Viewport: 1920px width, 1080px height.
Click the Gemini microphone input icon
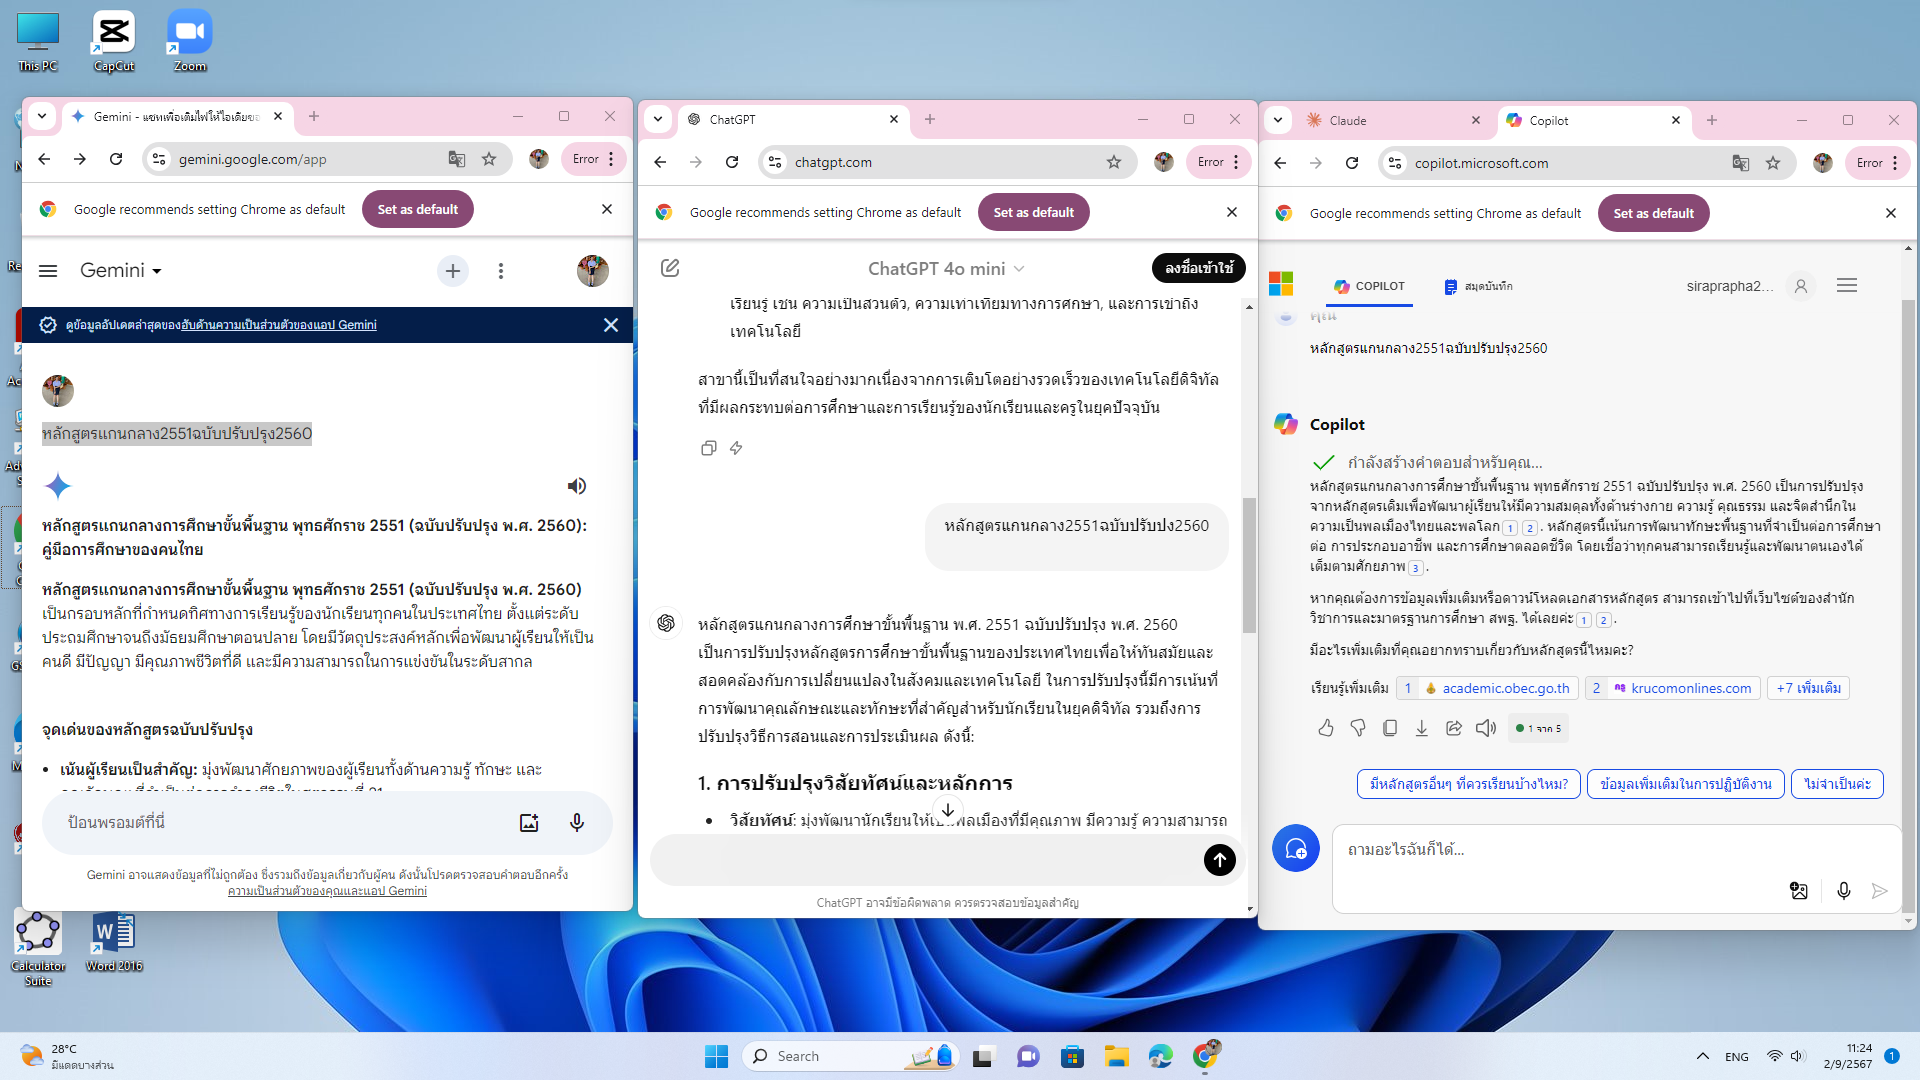coord(577,822)
